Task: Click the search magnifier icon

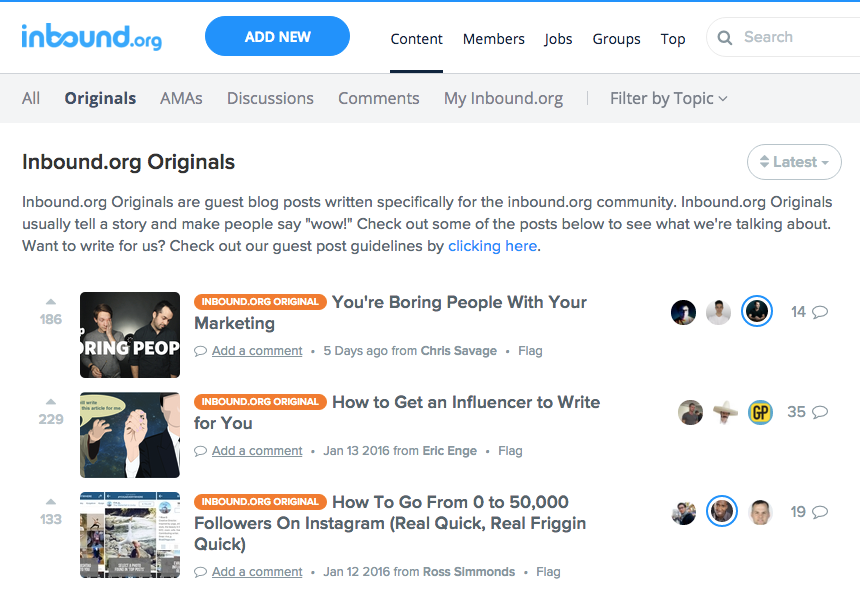Action: click(x=725, y=37)
